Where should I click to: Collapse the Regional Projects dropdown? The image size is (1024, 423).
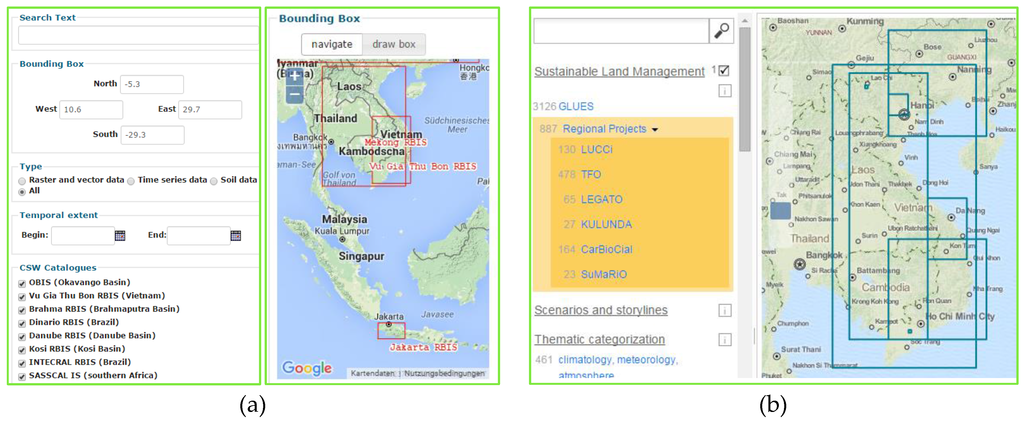click(655, 129)
